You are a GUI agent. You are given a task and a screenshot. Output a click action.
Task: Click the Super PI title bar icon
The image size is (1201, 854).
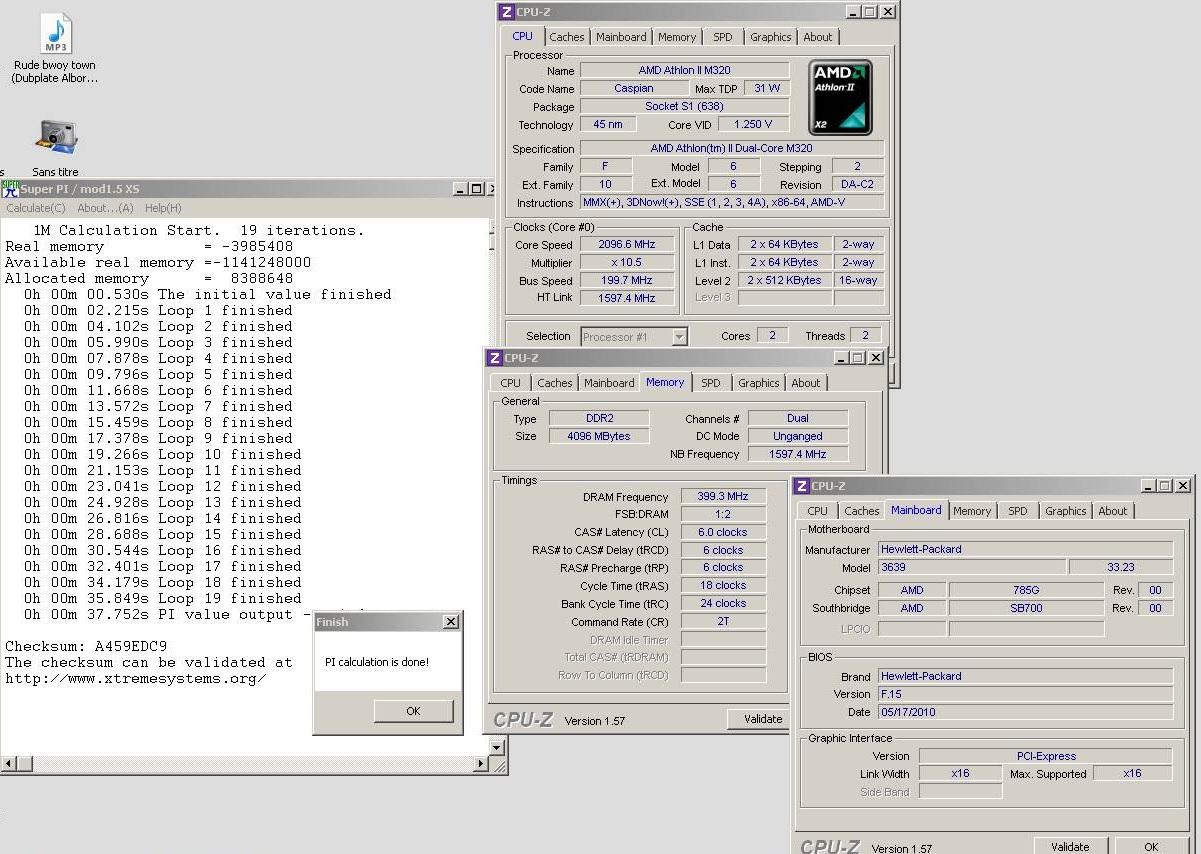10,188
